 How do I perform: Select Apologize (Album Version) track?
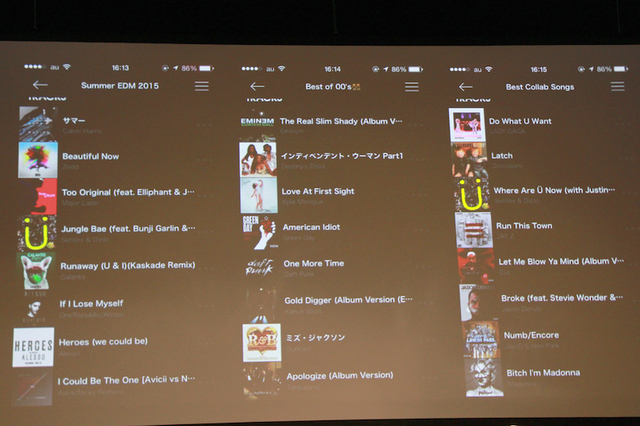(x=338, y=375)
